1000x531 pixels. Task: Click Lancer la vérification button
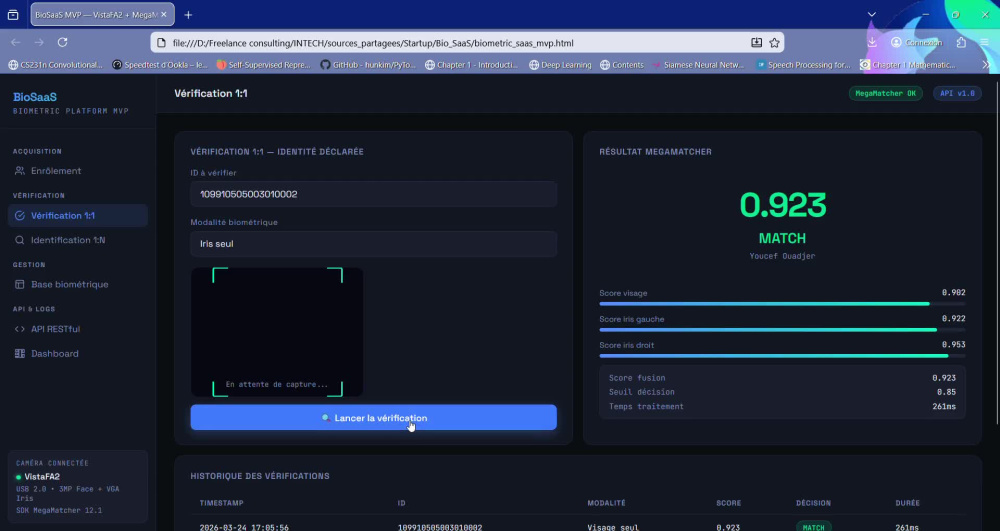click(x=373, y=418)
